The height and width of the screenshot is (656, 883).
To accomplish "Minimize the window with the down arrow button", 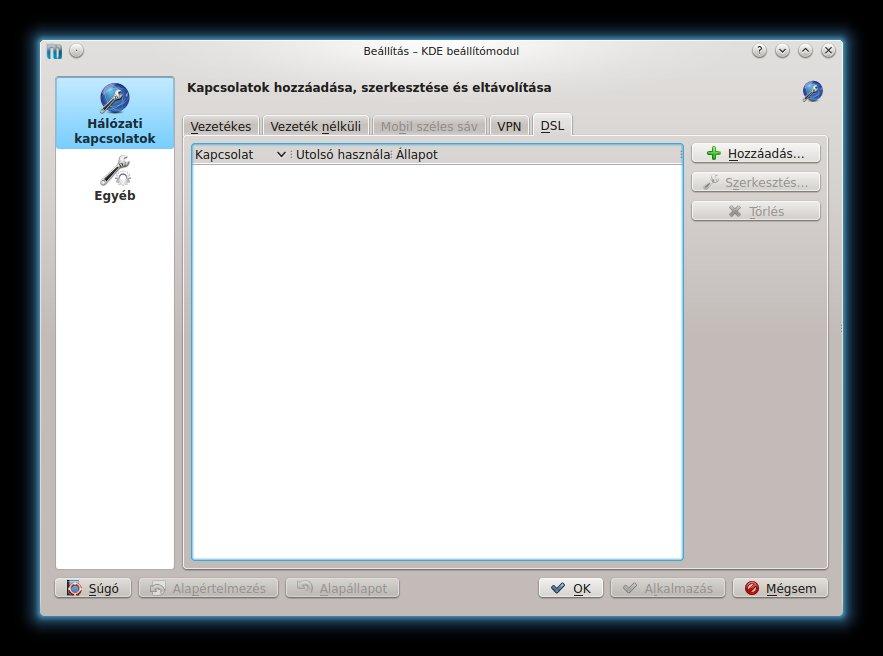I will pyautogui.click(x=782, y=51).
